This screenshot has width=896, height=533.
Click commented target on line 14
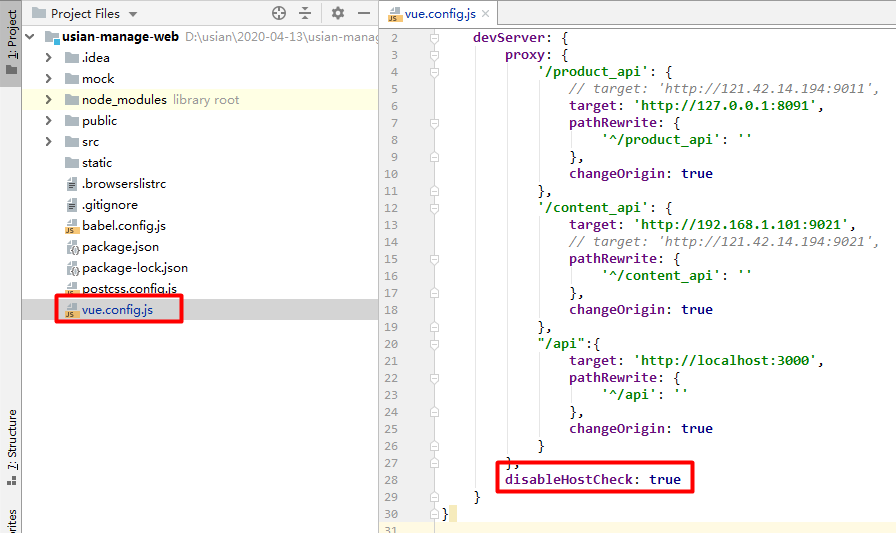tap(723, 242)
